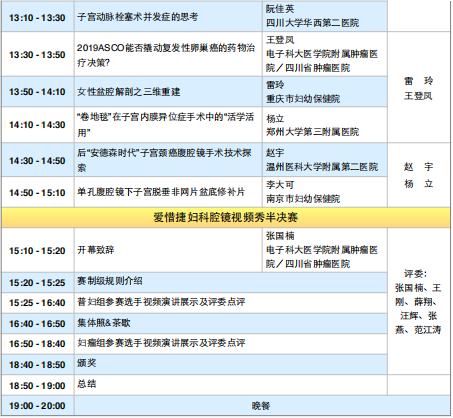Click the yellow 爱惜捷妇科腔镜视频秀半决赛 header
Image resolution: width=453 pixels, height=418 pixels.
(226, 218)
